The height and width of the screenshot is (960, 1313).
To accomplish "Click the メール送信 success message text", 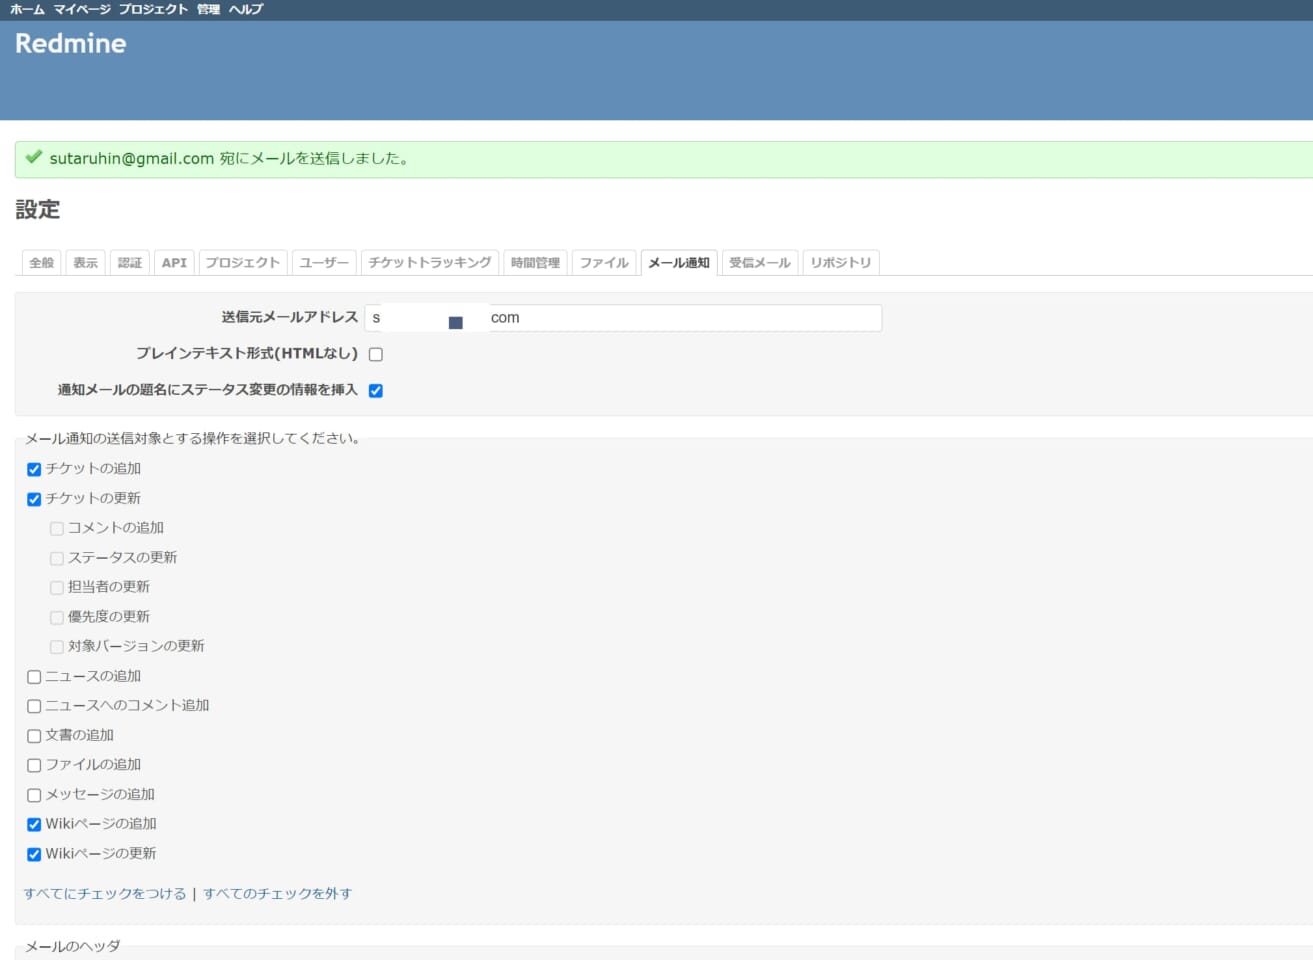I will tap(229, 158).
